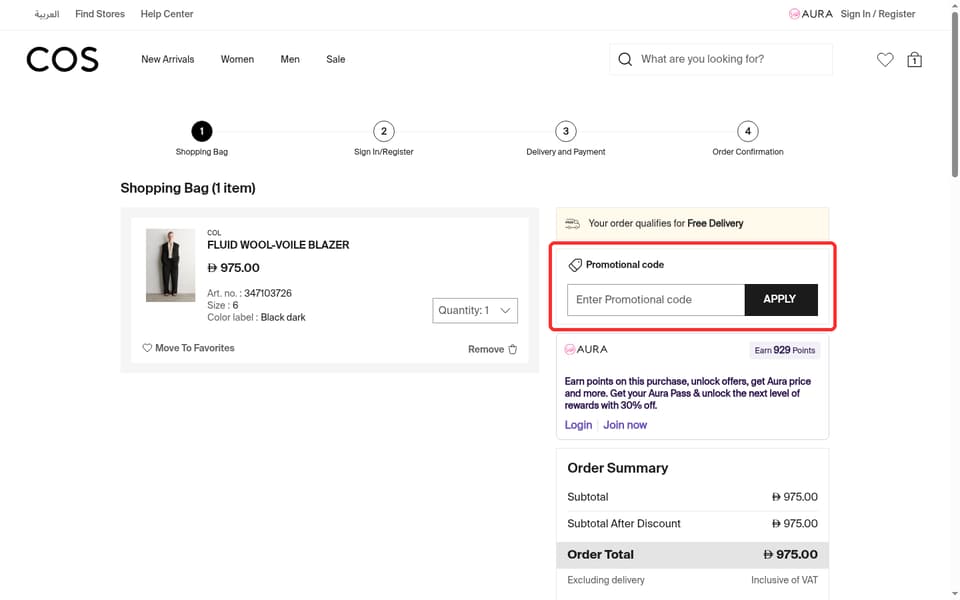Click the free delivery truck icon
Viewport: 960px width, 600px height.
[x=572, y=223]
